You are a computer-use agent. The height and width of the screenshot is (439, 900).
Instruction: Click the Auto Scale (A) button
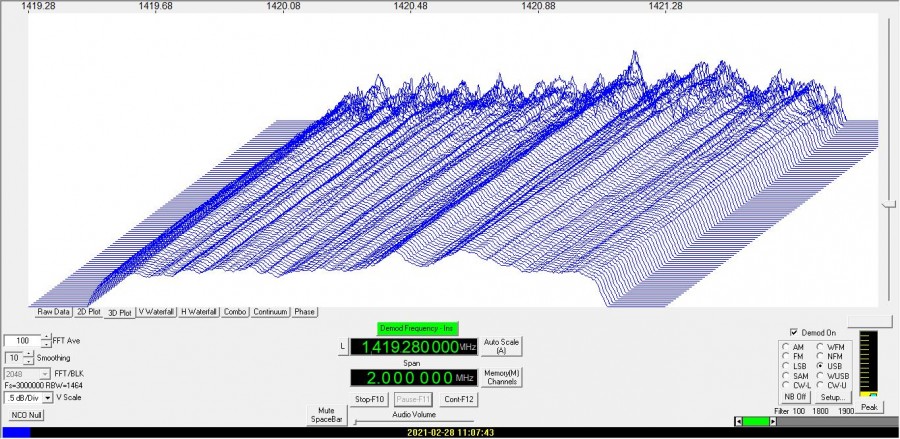click(501, 346)
